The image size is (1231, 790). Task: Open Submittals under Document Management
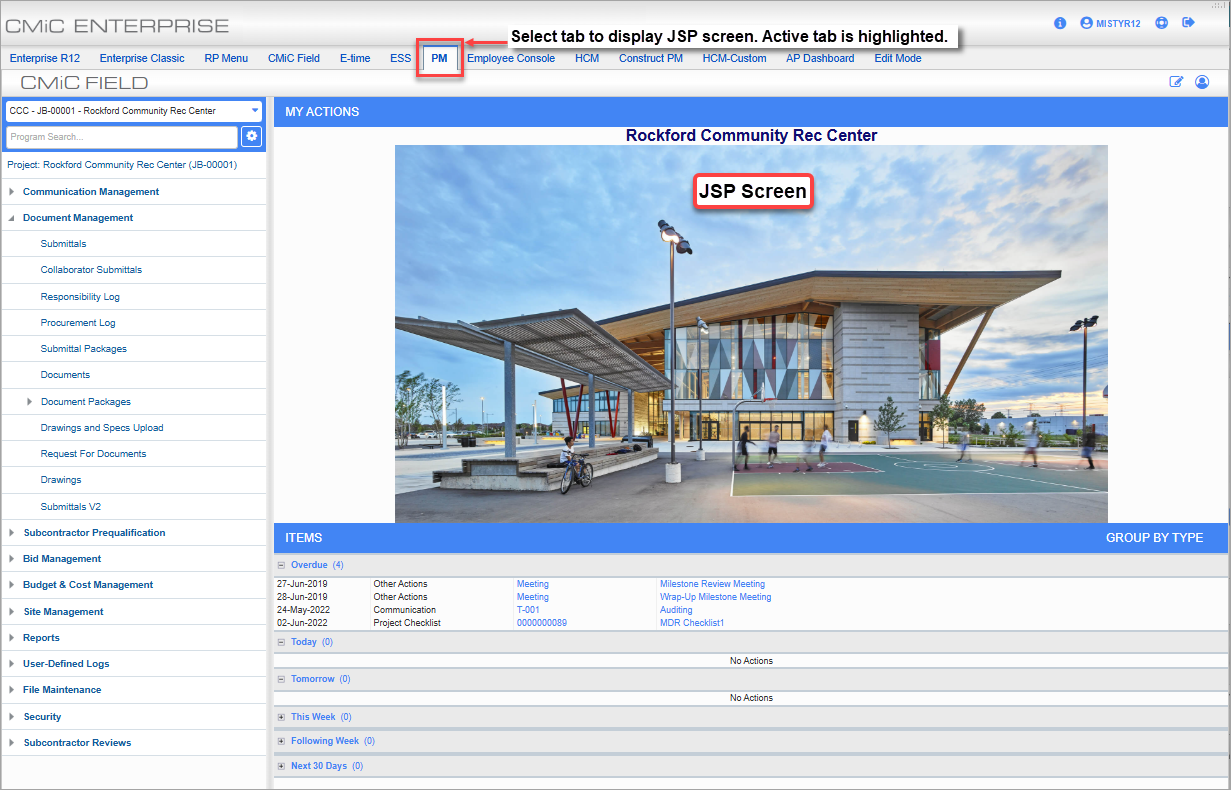(x=63, y=243)
